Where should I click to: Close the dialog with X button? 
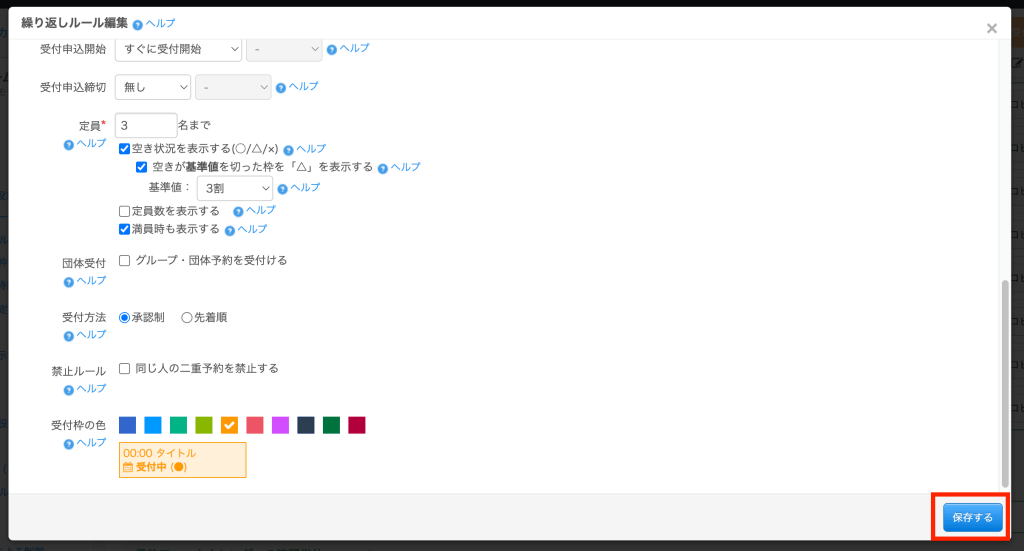tap(991, 29)
